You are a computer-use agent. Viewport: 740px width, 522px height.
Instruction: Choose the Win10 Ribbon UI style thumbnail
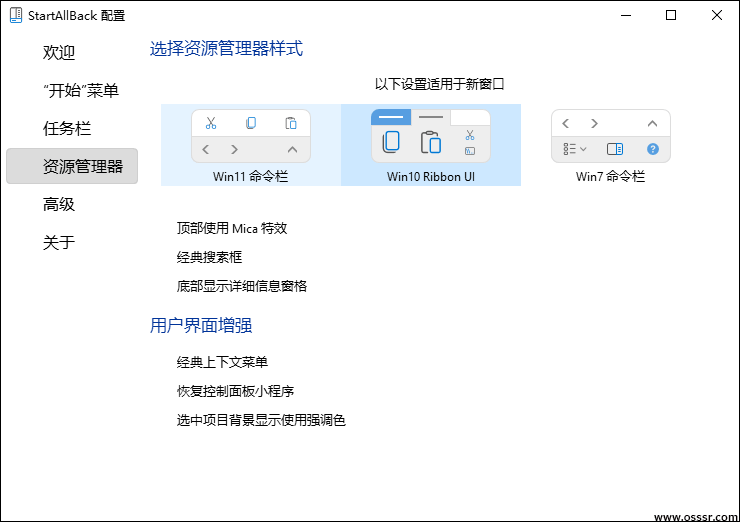click(431, 145)
